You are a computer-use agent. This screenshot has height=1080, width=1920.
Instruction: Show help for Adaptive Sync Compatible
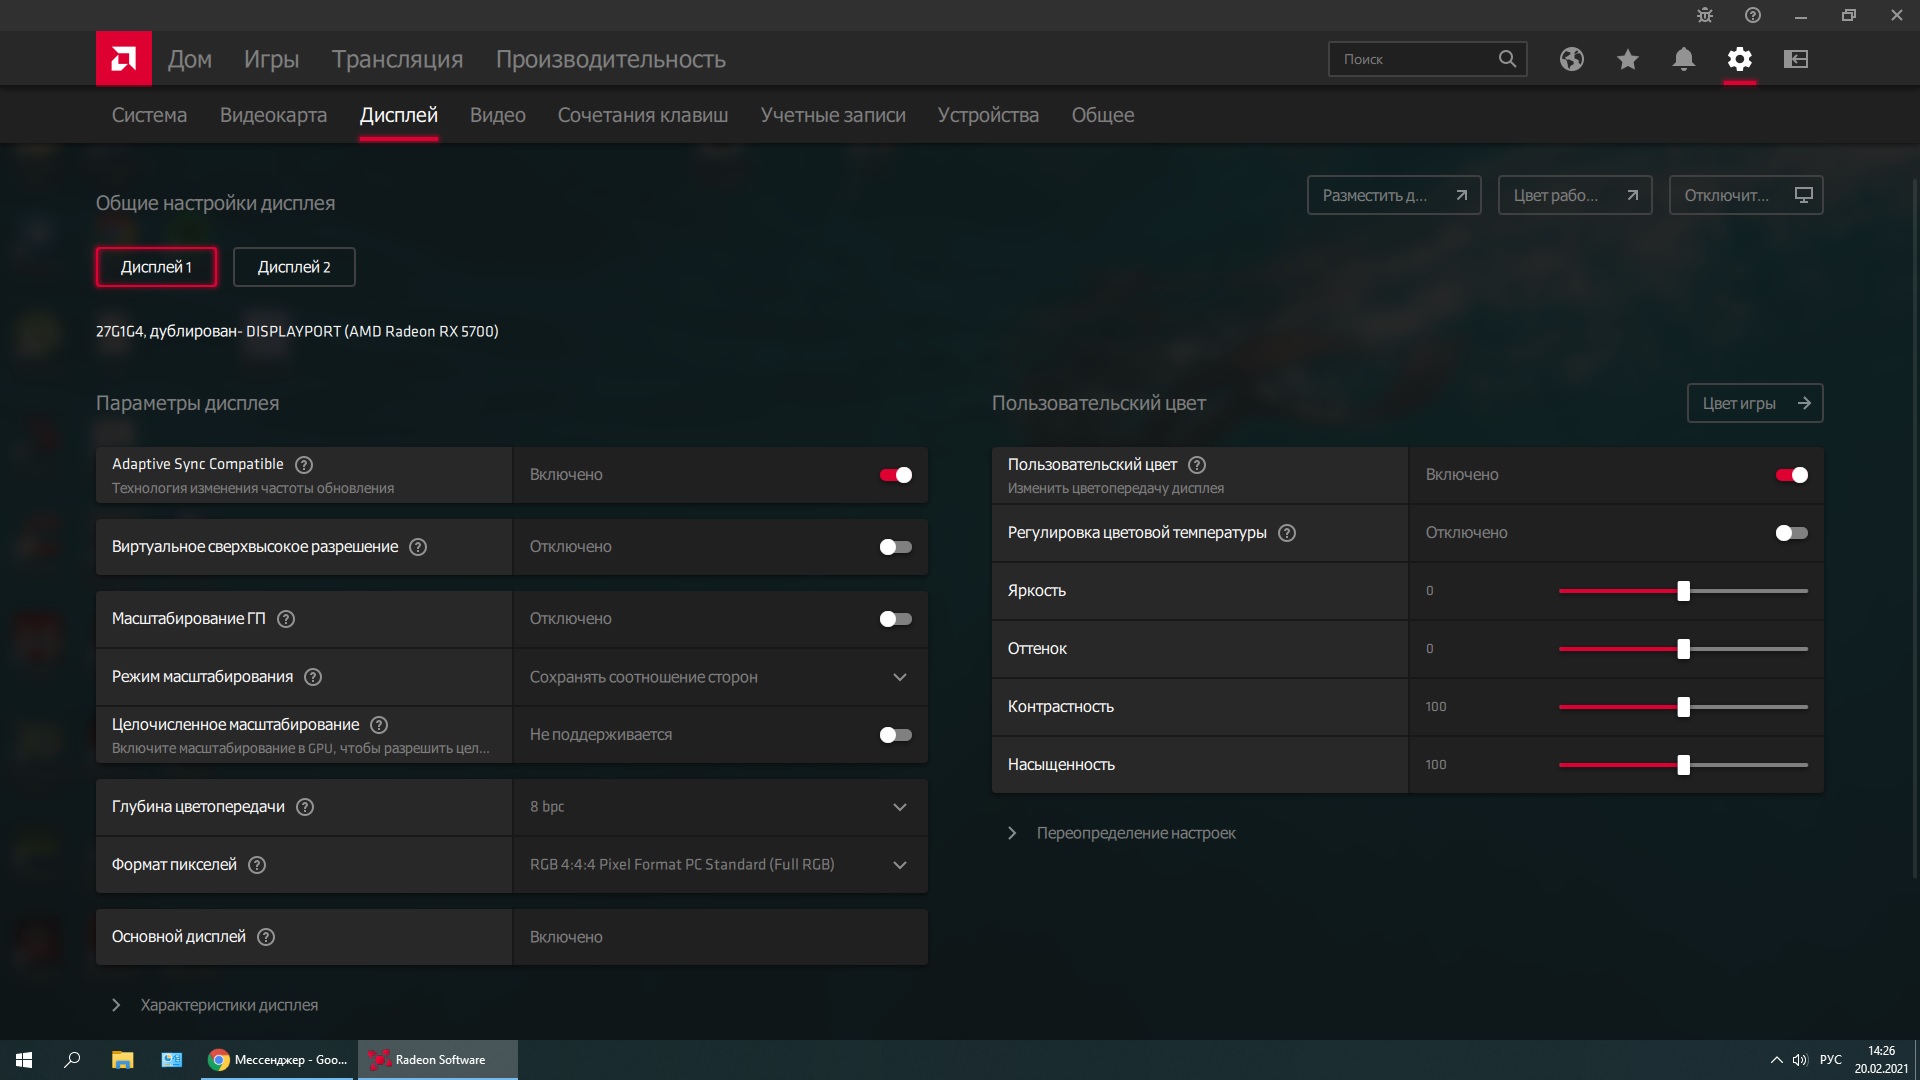(x=304, y=465)
